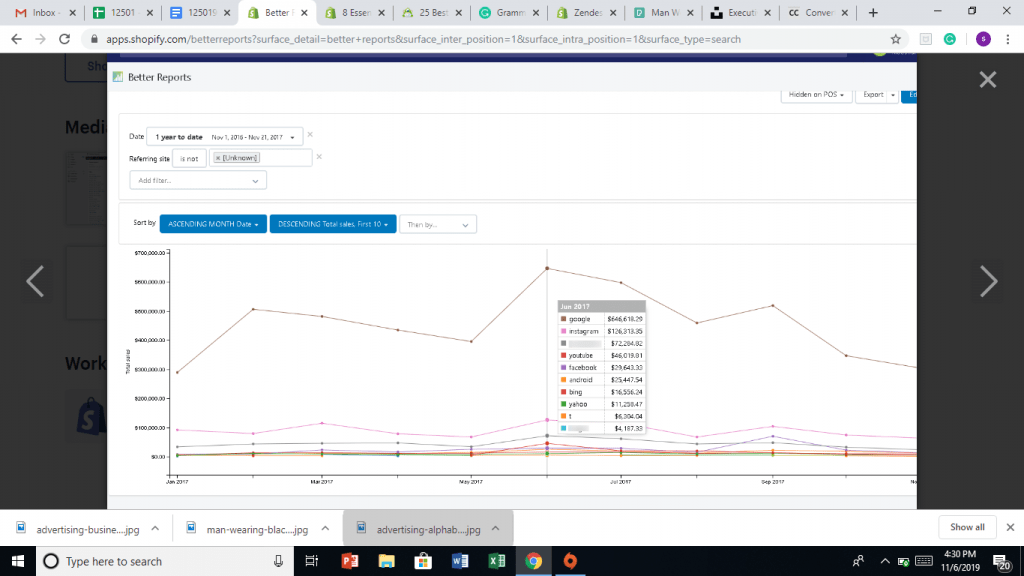This screenshot has height=576, width=1024.
Task: Bookmark this page with star icon
Action: 895,39
